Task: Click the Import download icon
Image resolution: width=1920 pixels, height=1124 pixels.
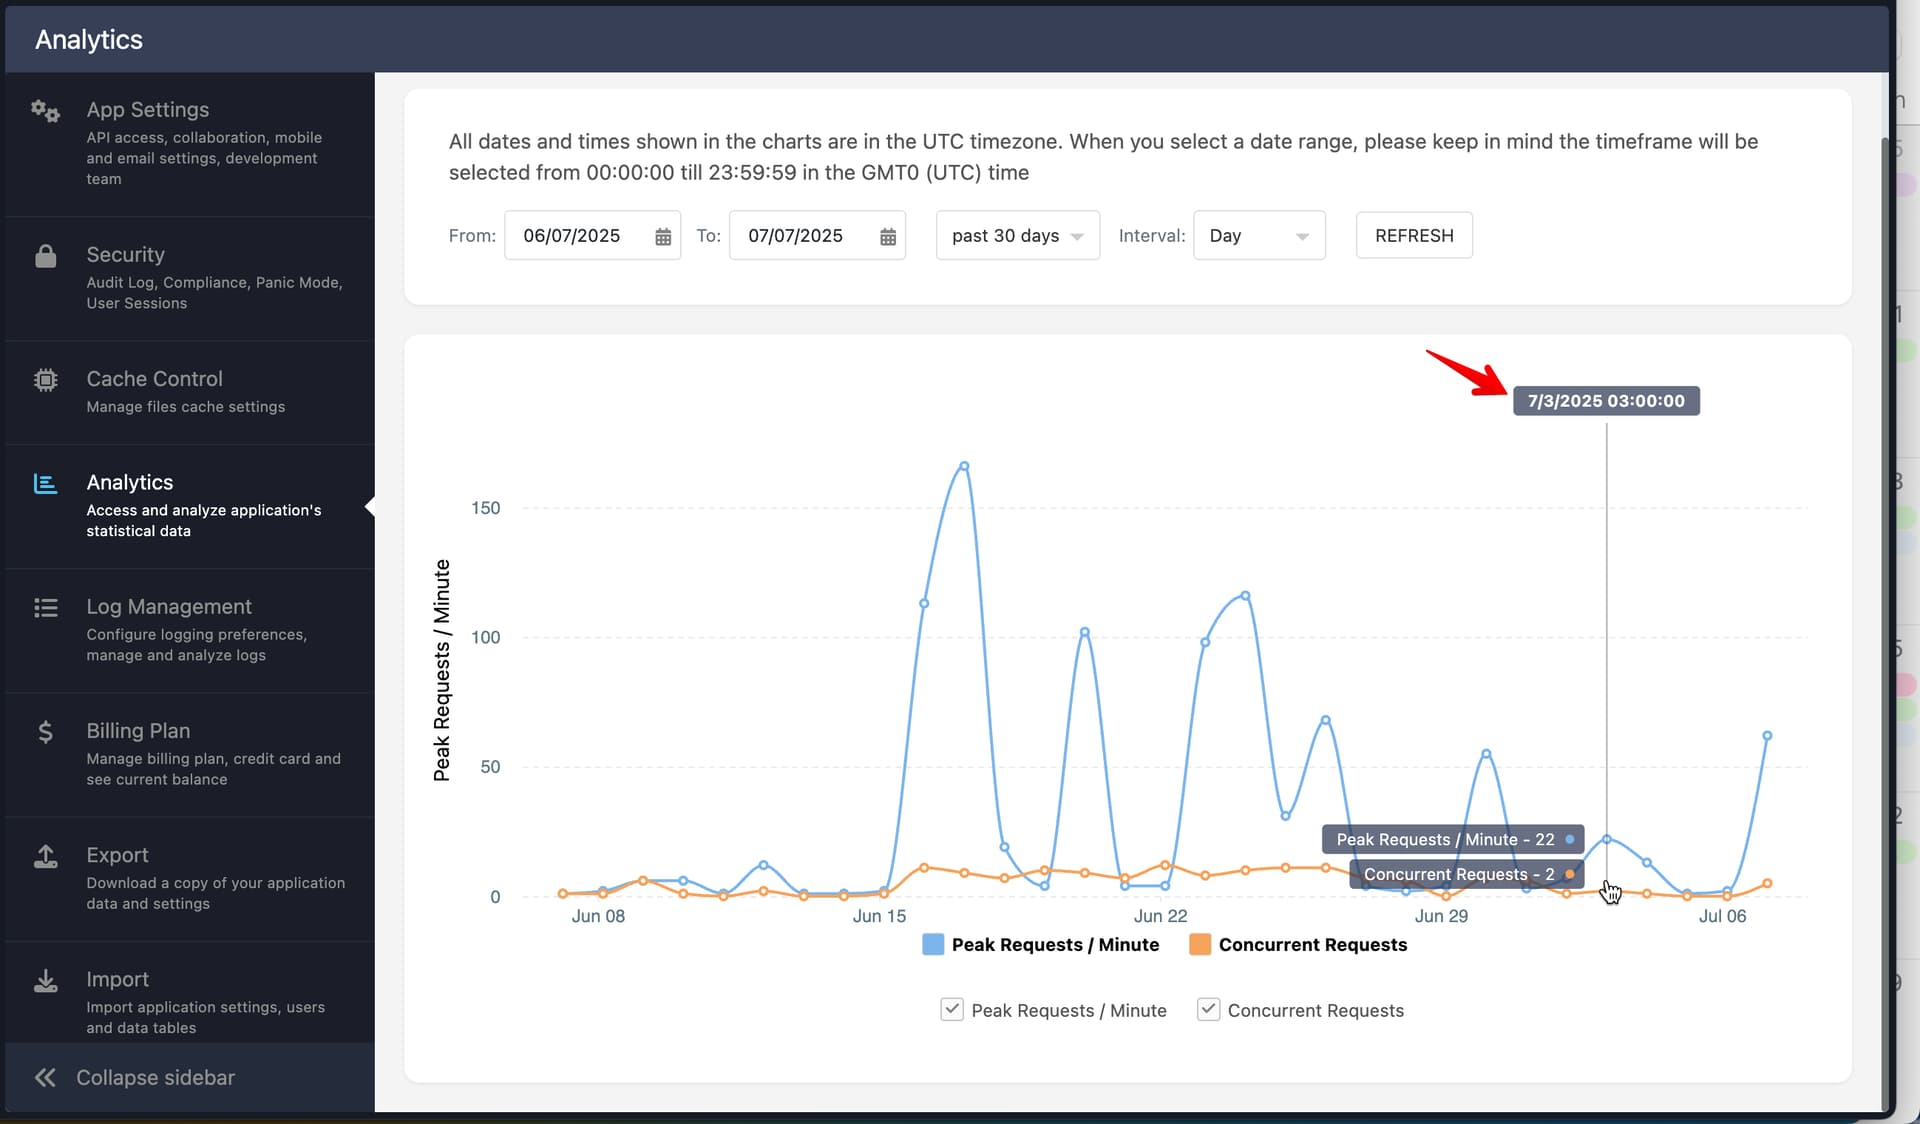Action: point(45,981)
